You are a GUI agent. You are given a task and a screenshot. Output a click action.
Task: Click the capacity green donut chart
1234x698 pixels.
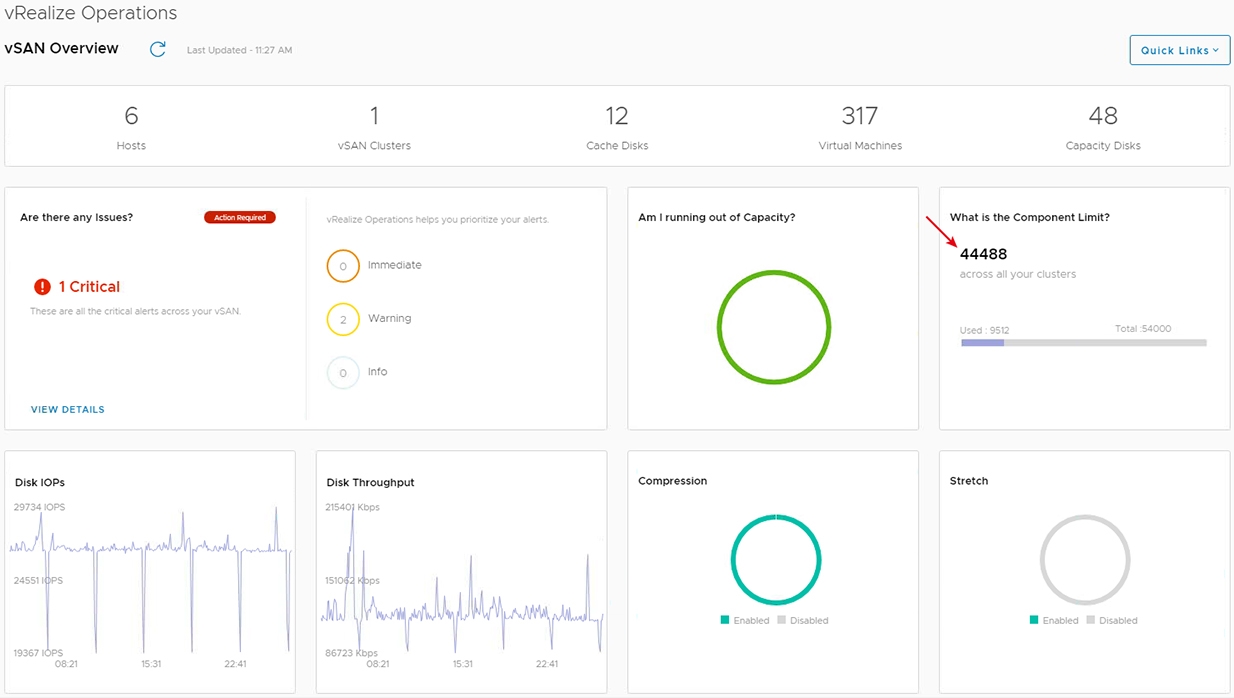pyautogui.click(x=773, y=327)
